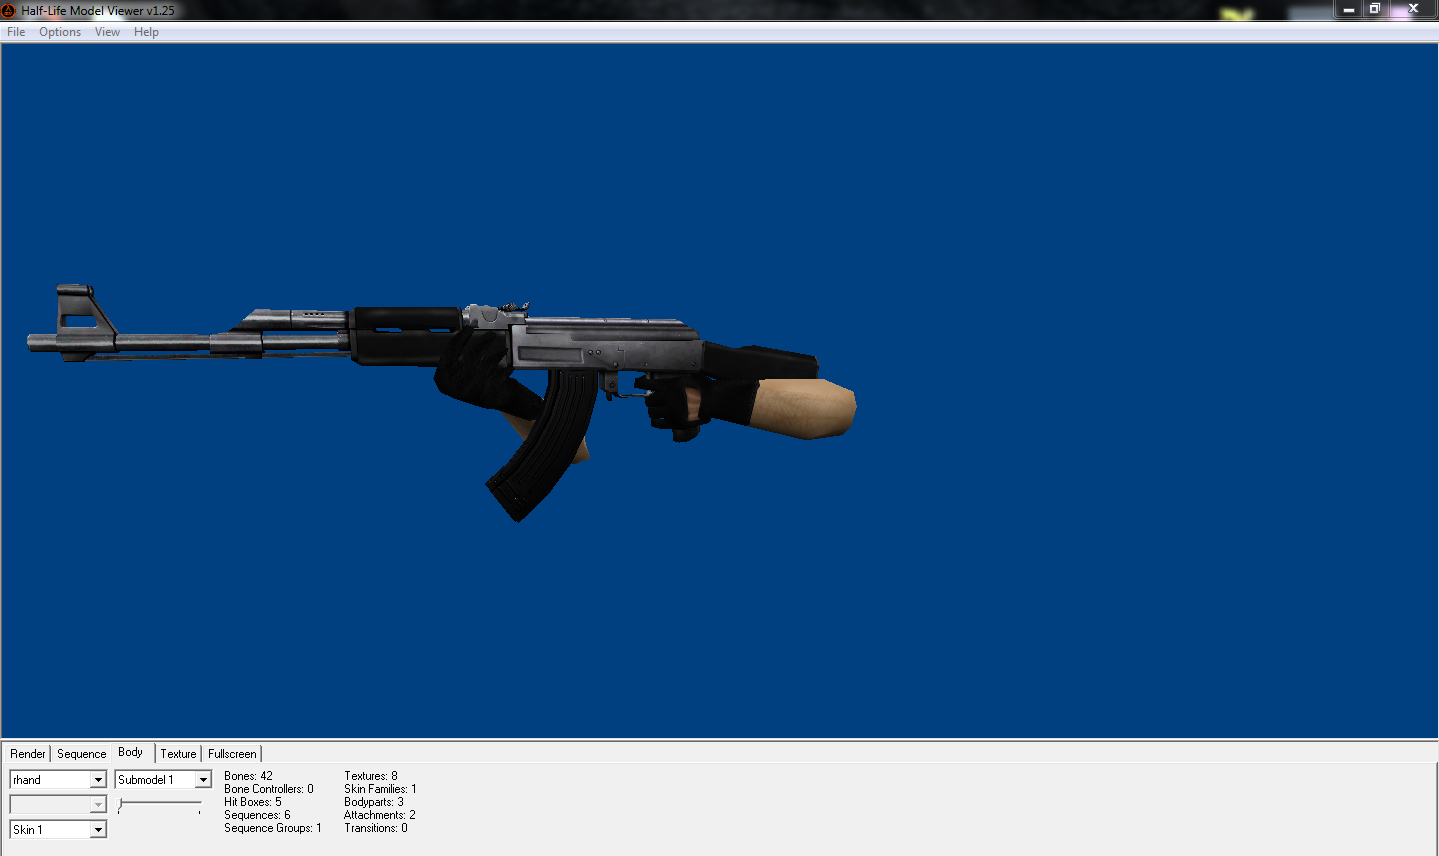Click the slider handle under Submodel 1
Image resolution: width=1439 pixels, height=856 pixels.
pyautogui.click(x=121, y=804)
